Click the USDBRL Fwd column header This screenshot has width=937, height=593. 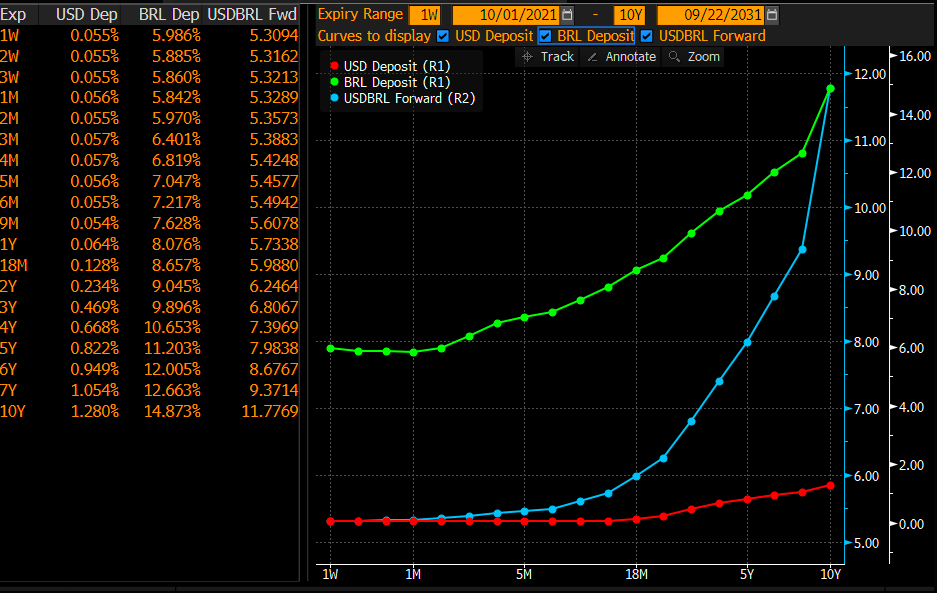[252, 14]
